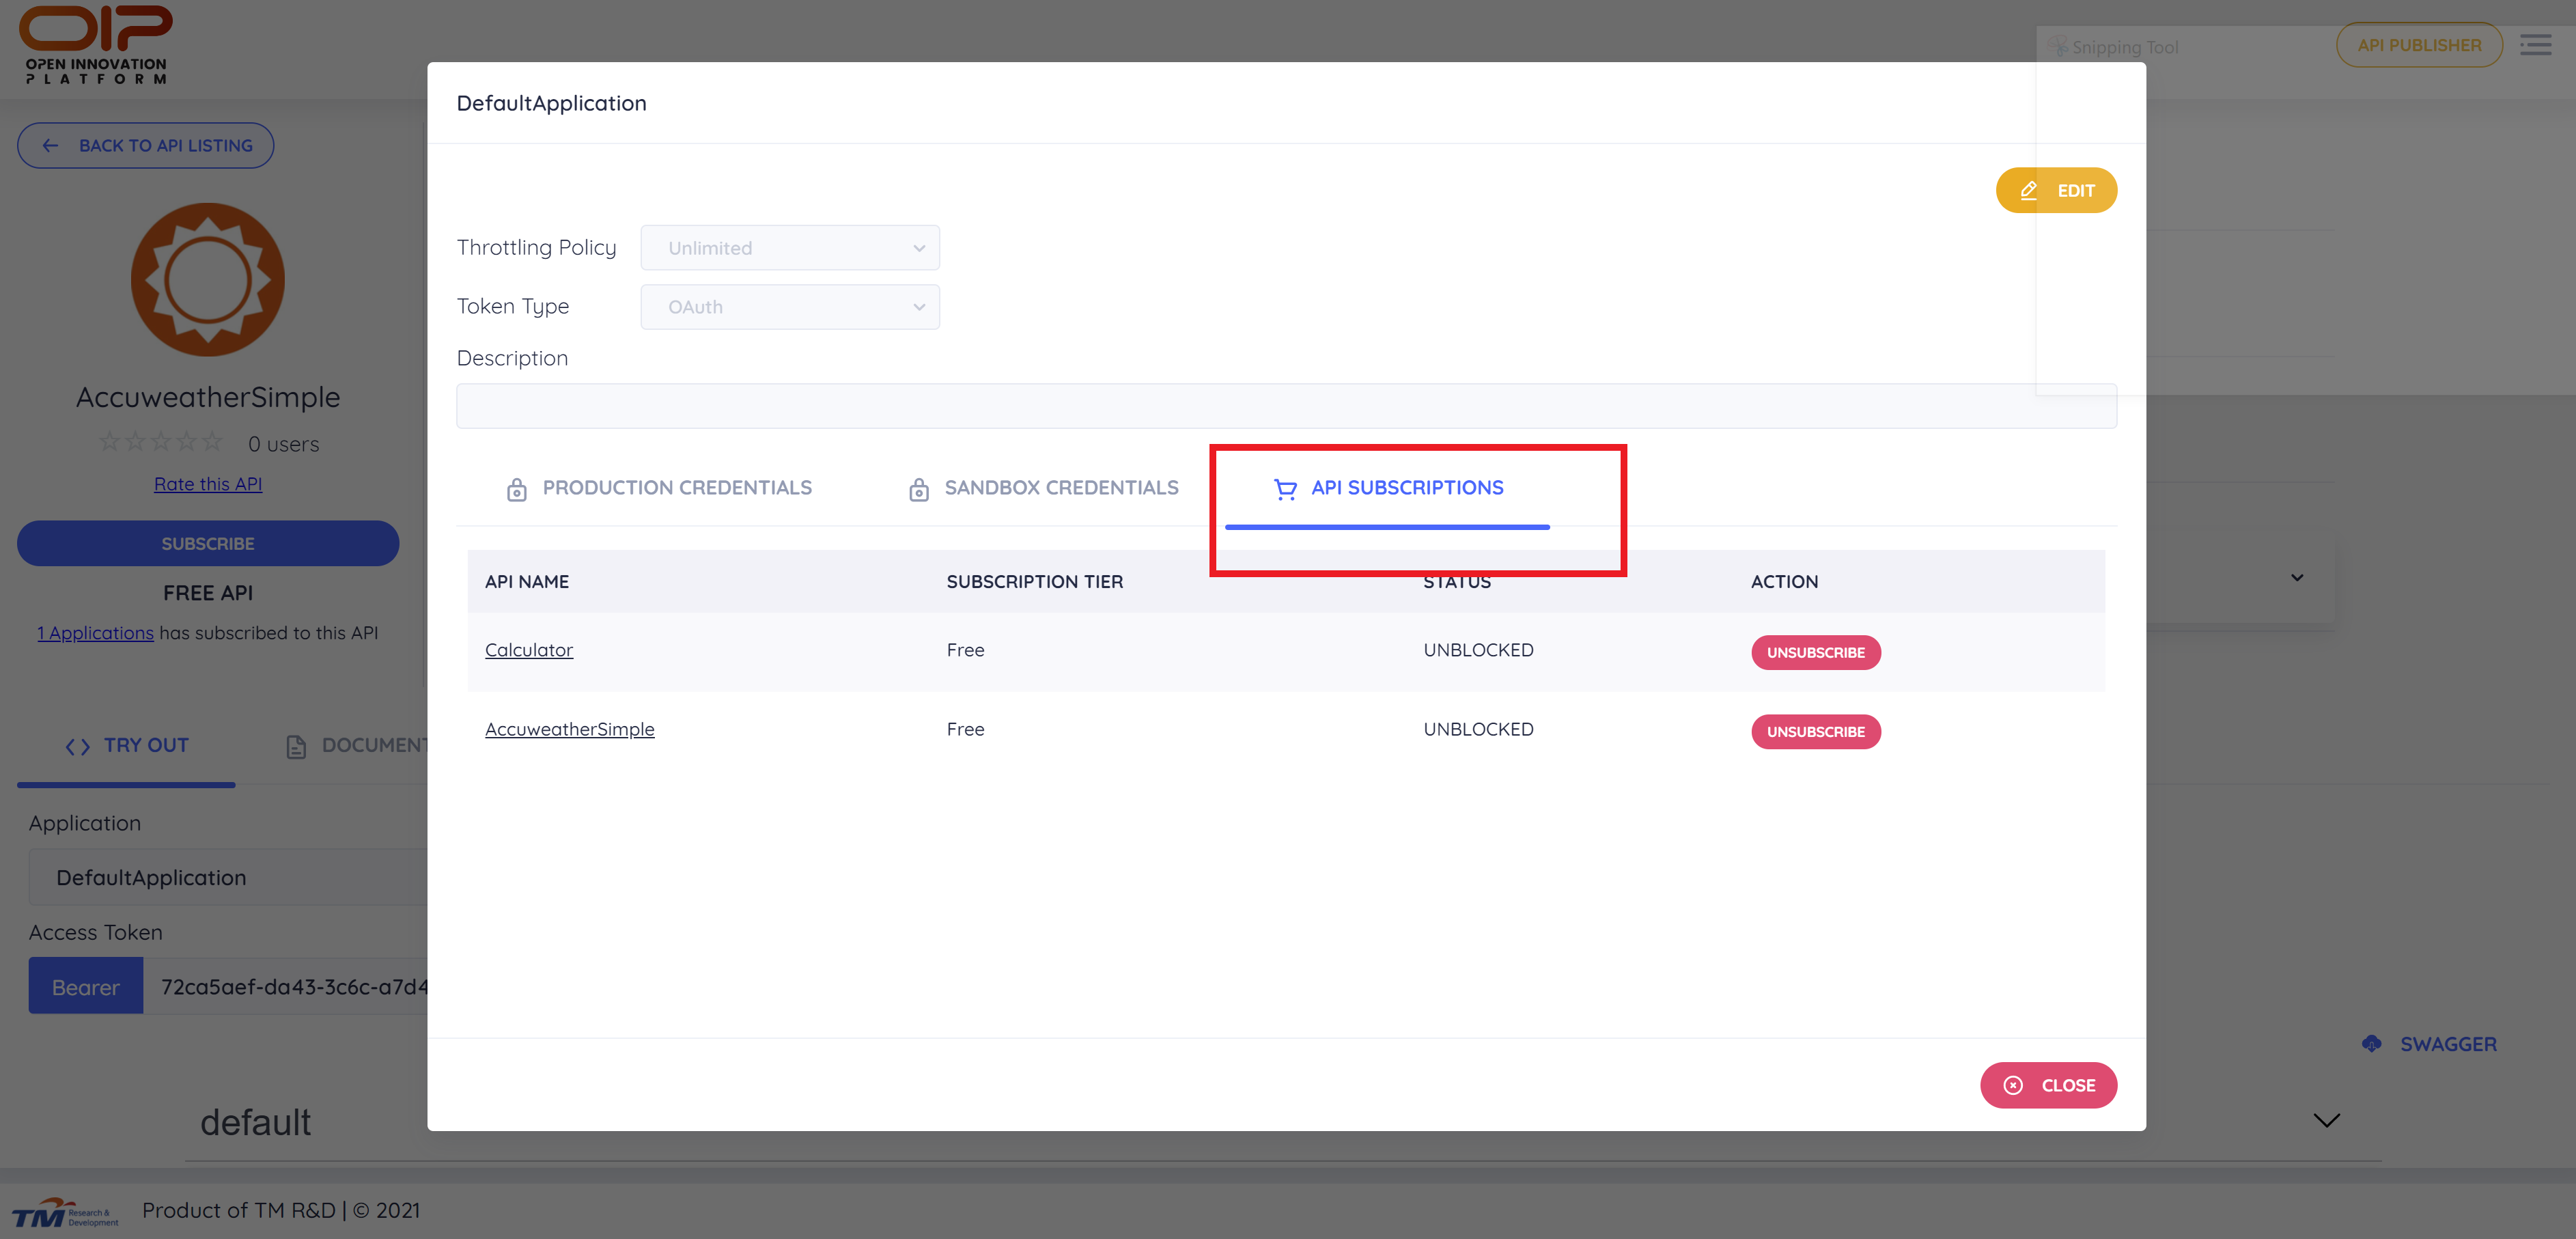
Task: Open the 1 Applications link
Action: click(95, 633)
